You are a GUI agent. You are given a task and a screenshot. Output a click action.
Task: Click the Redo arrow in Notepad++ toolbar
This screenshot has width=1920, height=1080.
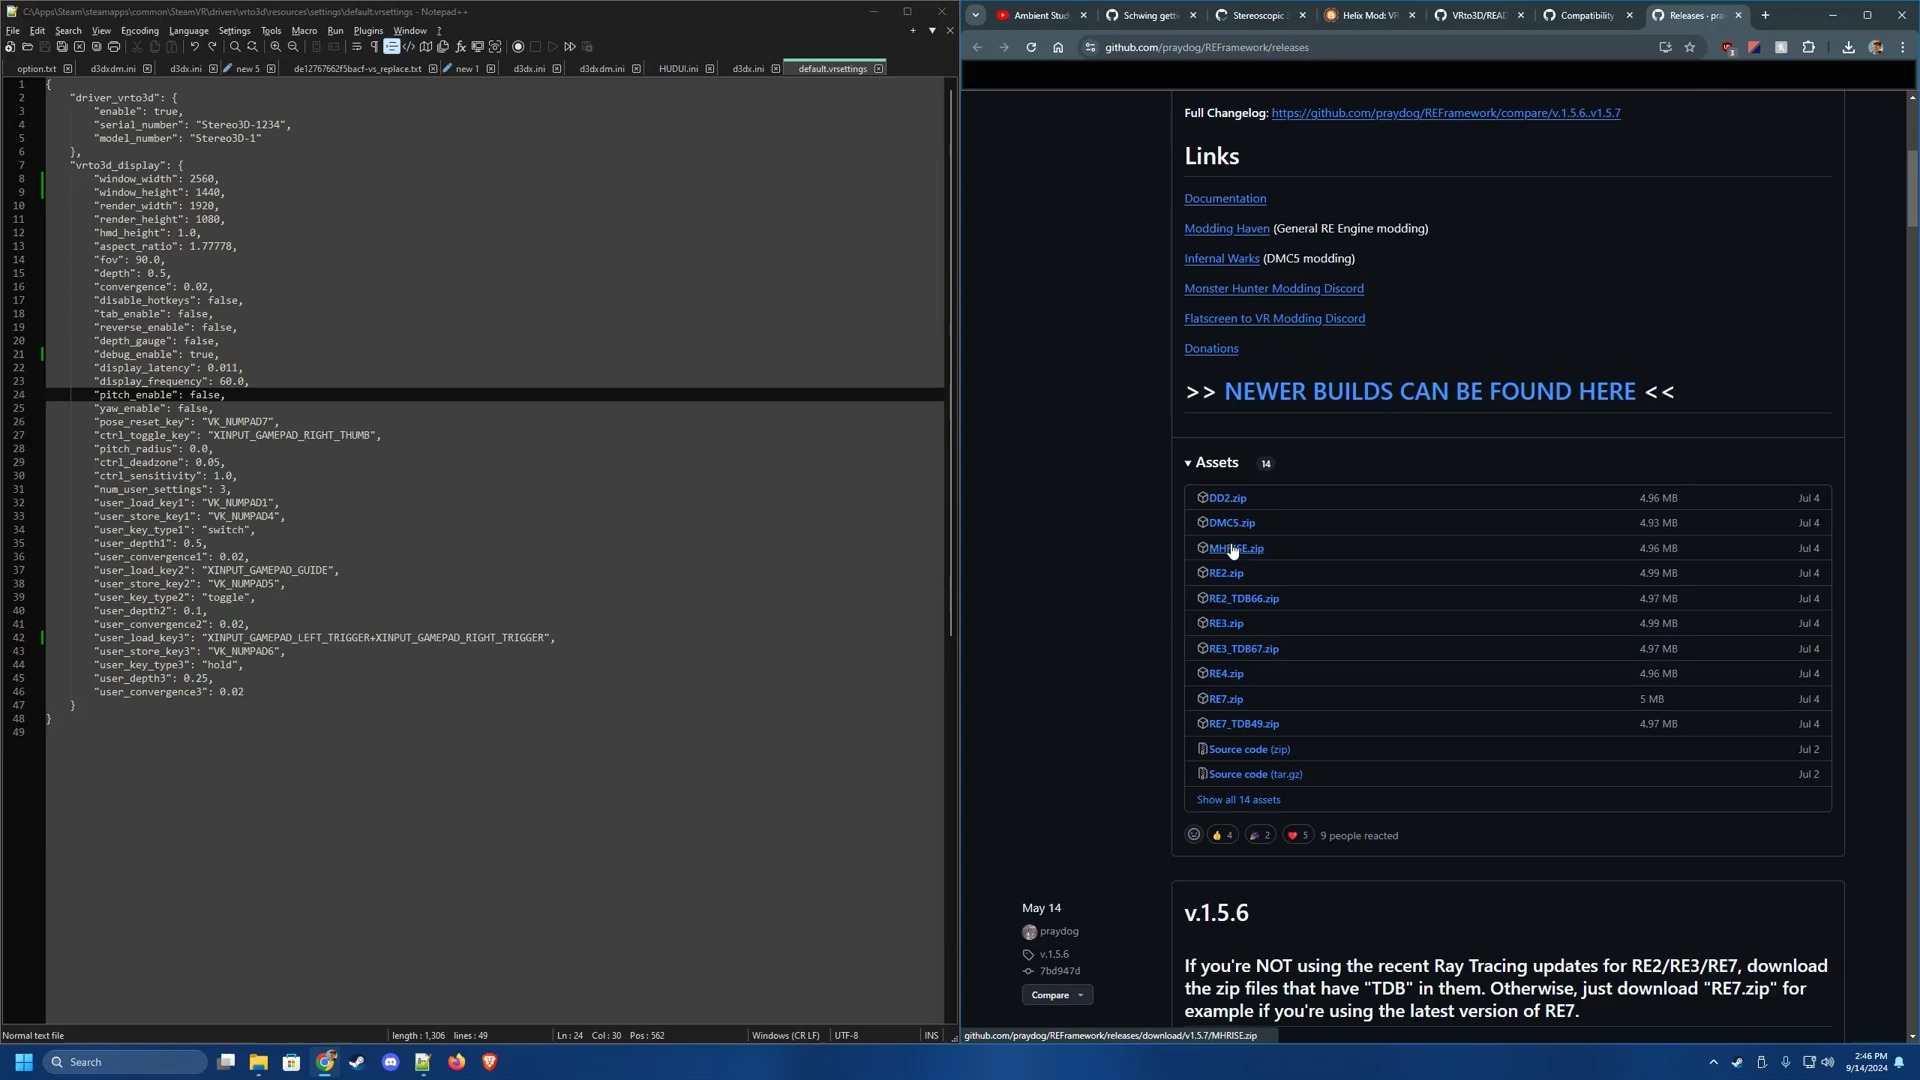(x=212, y=47)
